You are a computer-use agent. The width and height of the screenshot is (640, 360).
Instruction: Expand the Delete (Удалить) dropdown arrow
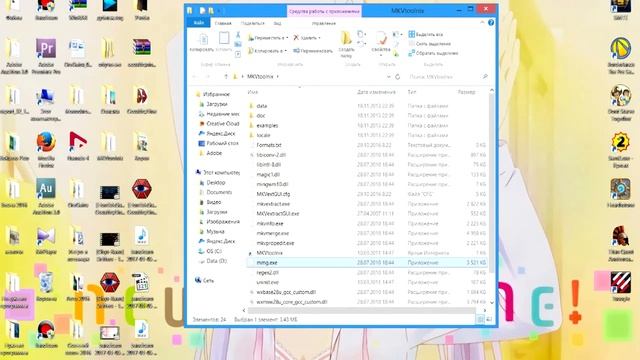(x=319, y=38)
